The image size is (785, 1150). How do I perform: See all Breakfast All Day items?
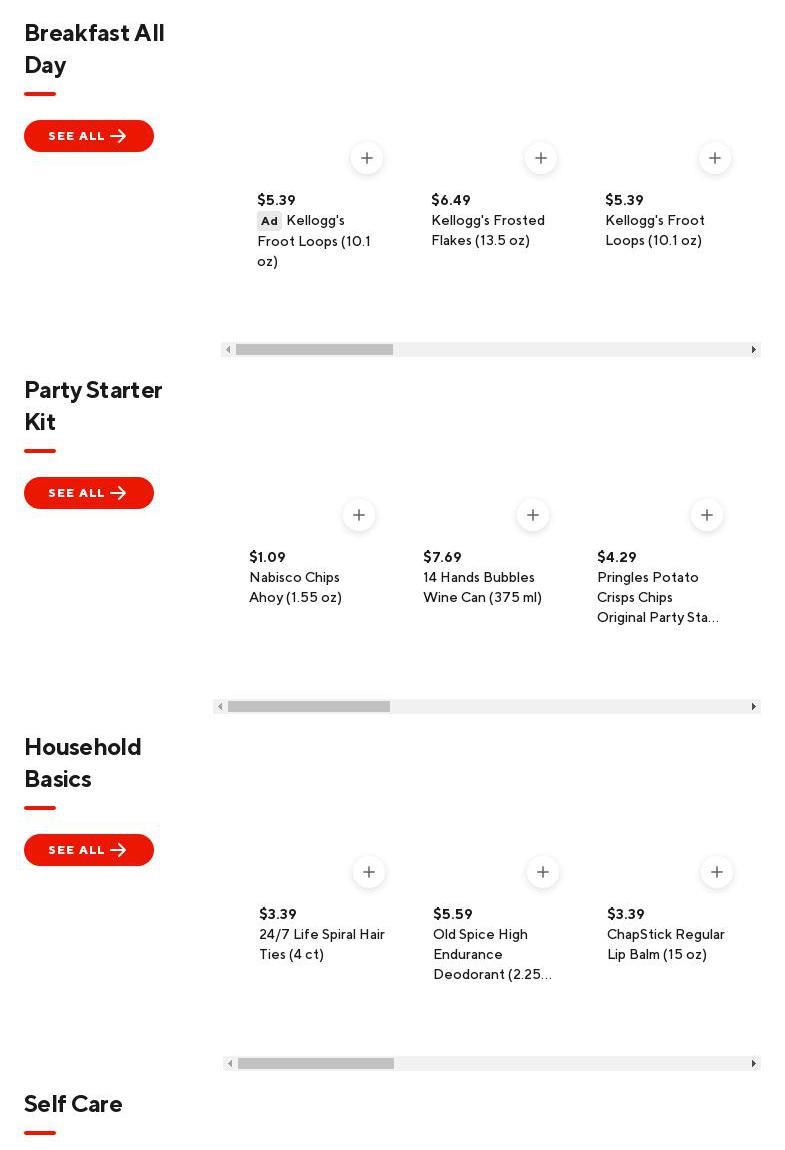point(89,136)
